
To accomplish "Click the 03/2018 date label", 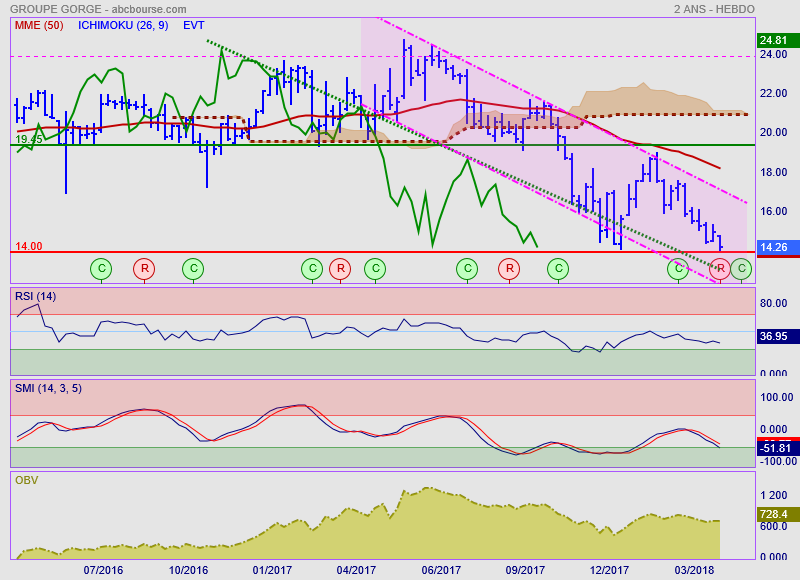I will 694,570.
